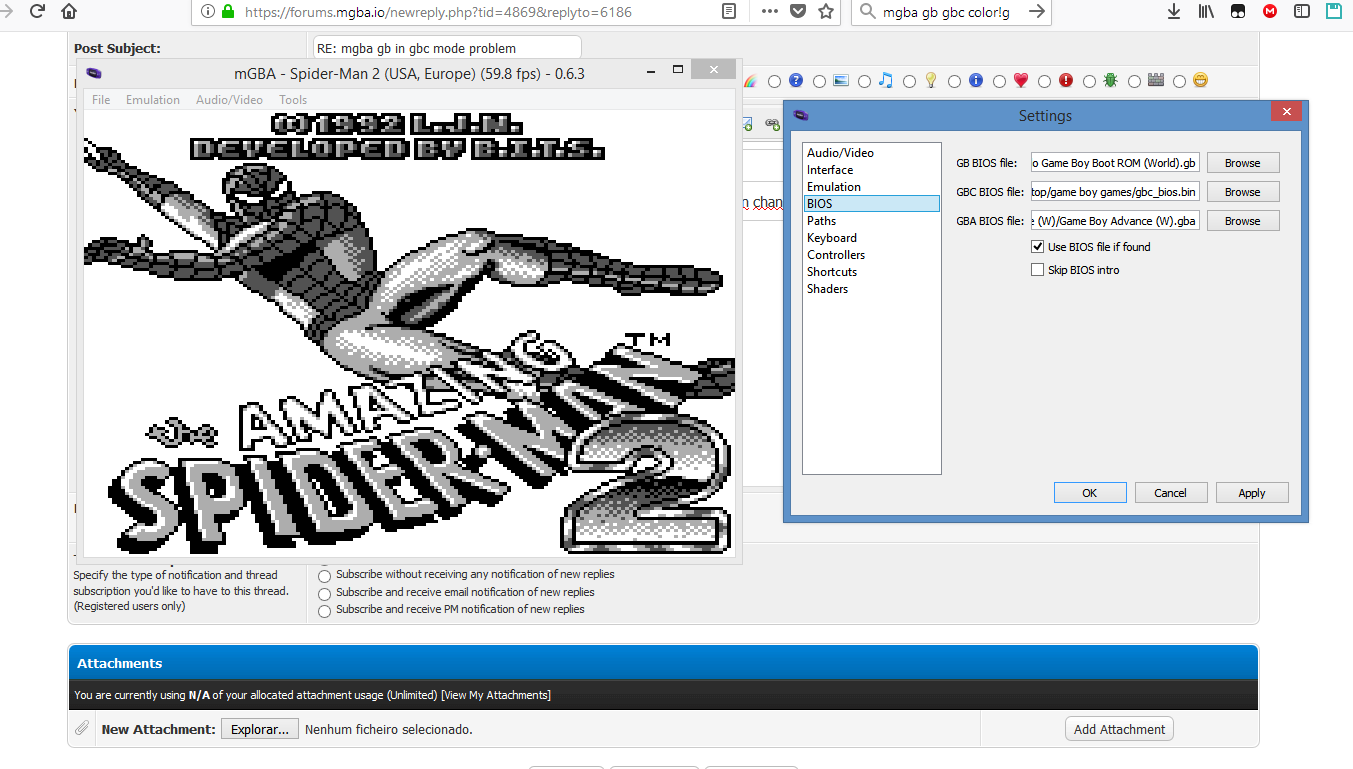Screen dimensions: 1353x769
Task: Select the picture post icon
Action: coord(841,81)
